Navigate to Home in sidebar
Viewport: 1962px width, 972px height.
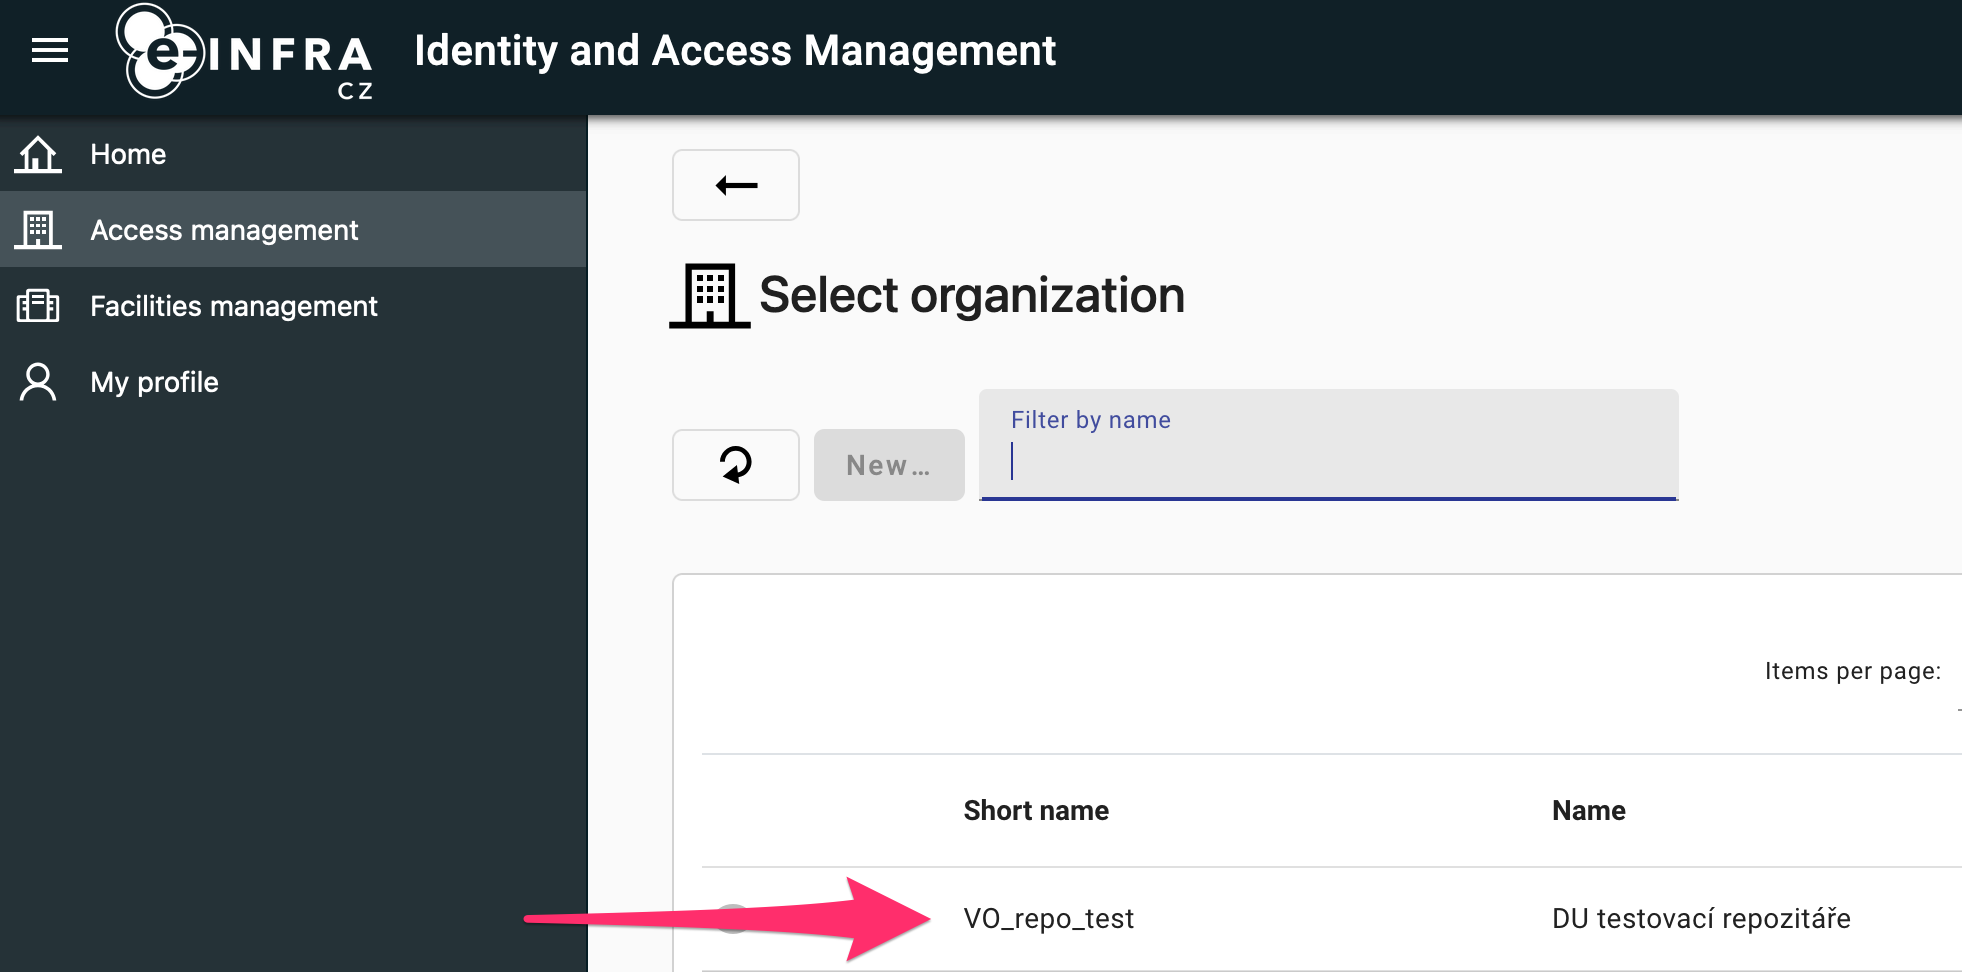[x=128, y=155]
